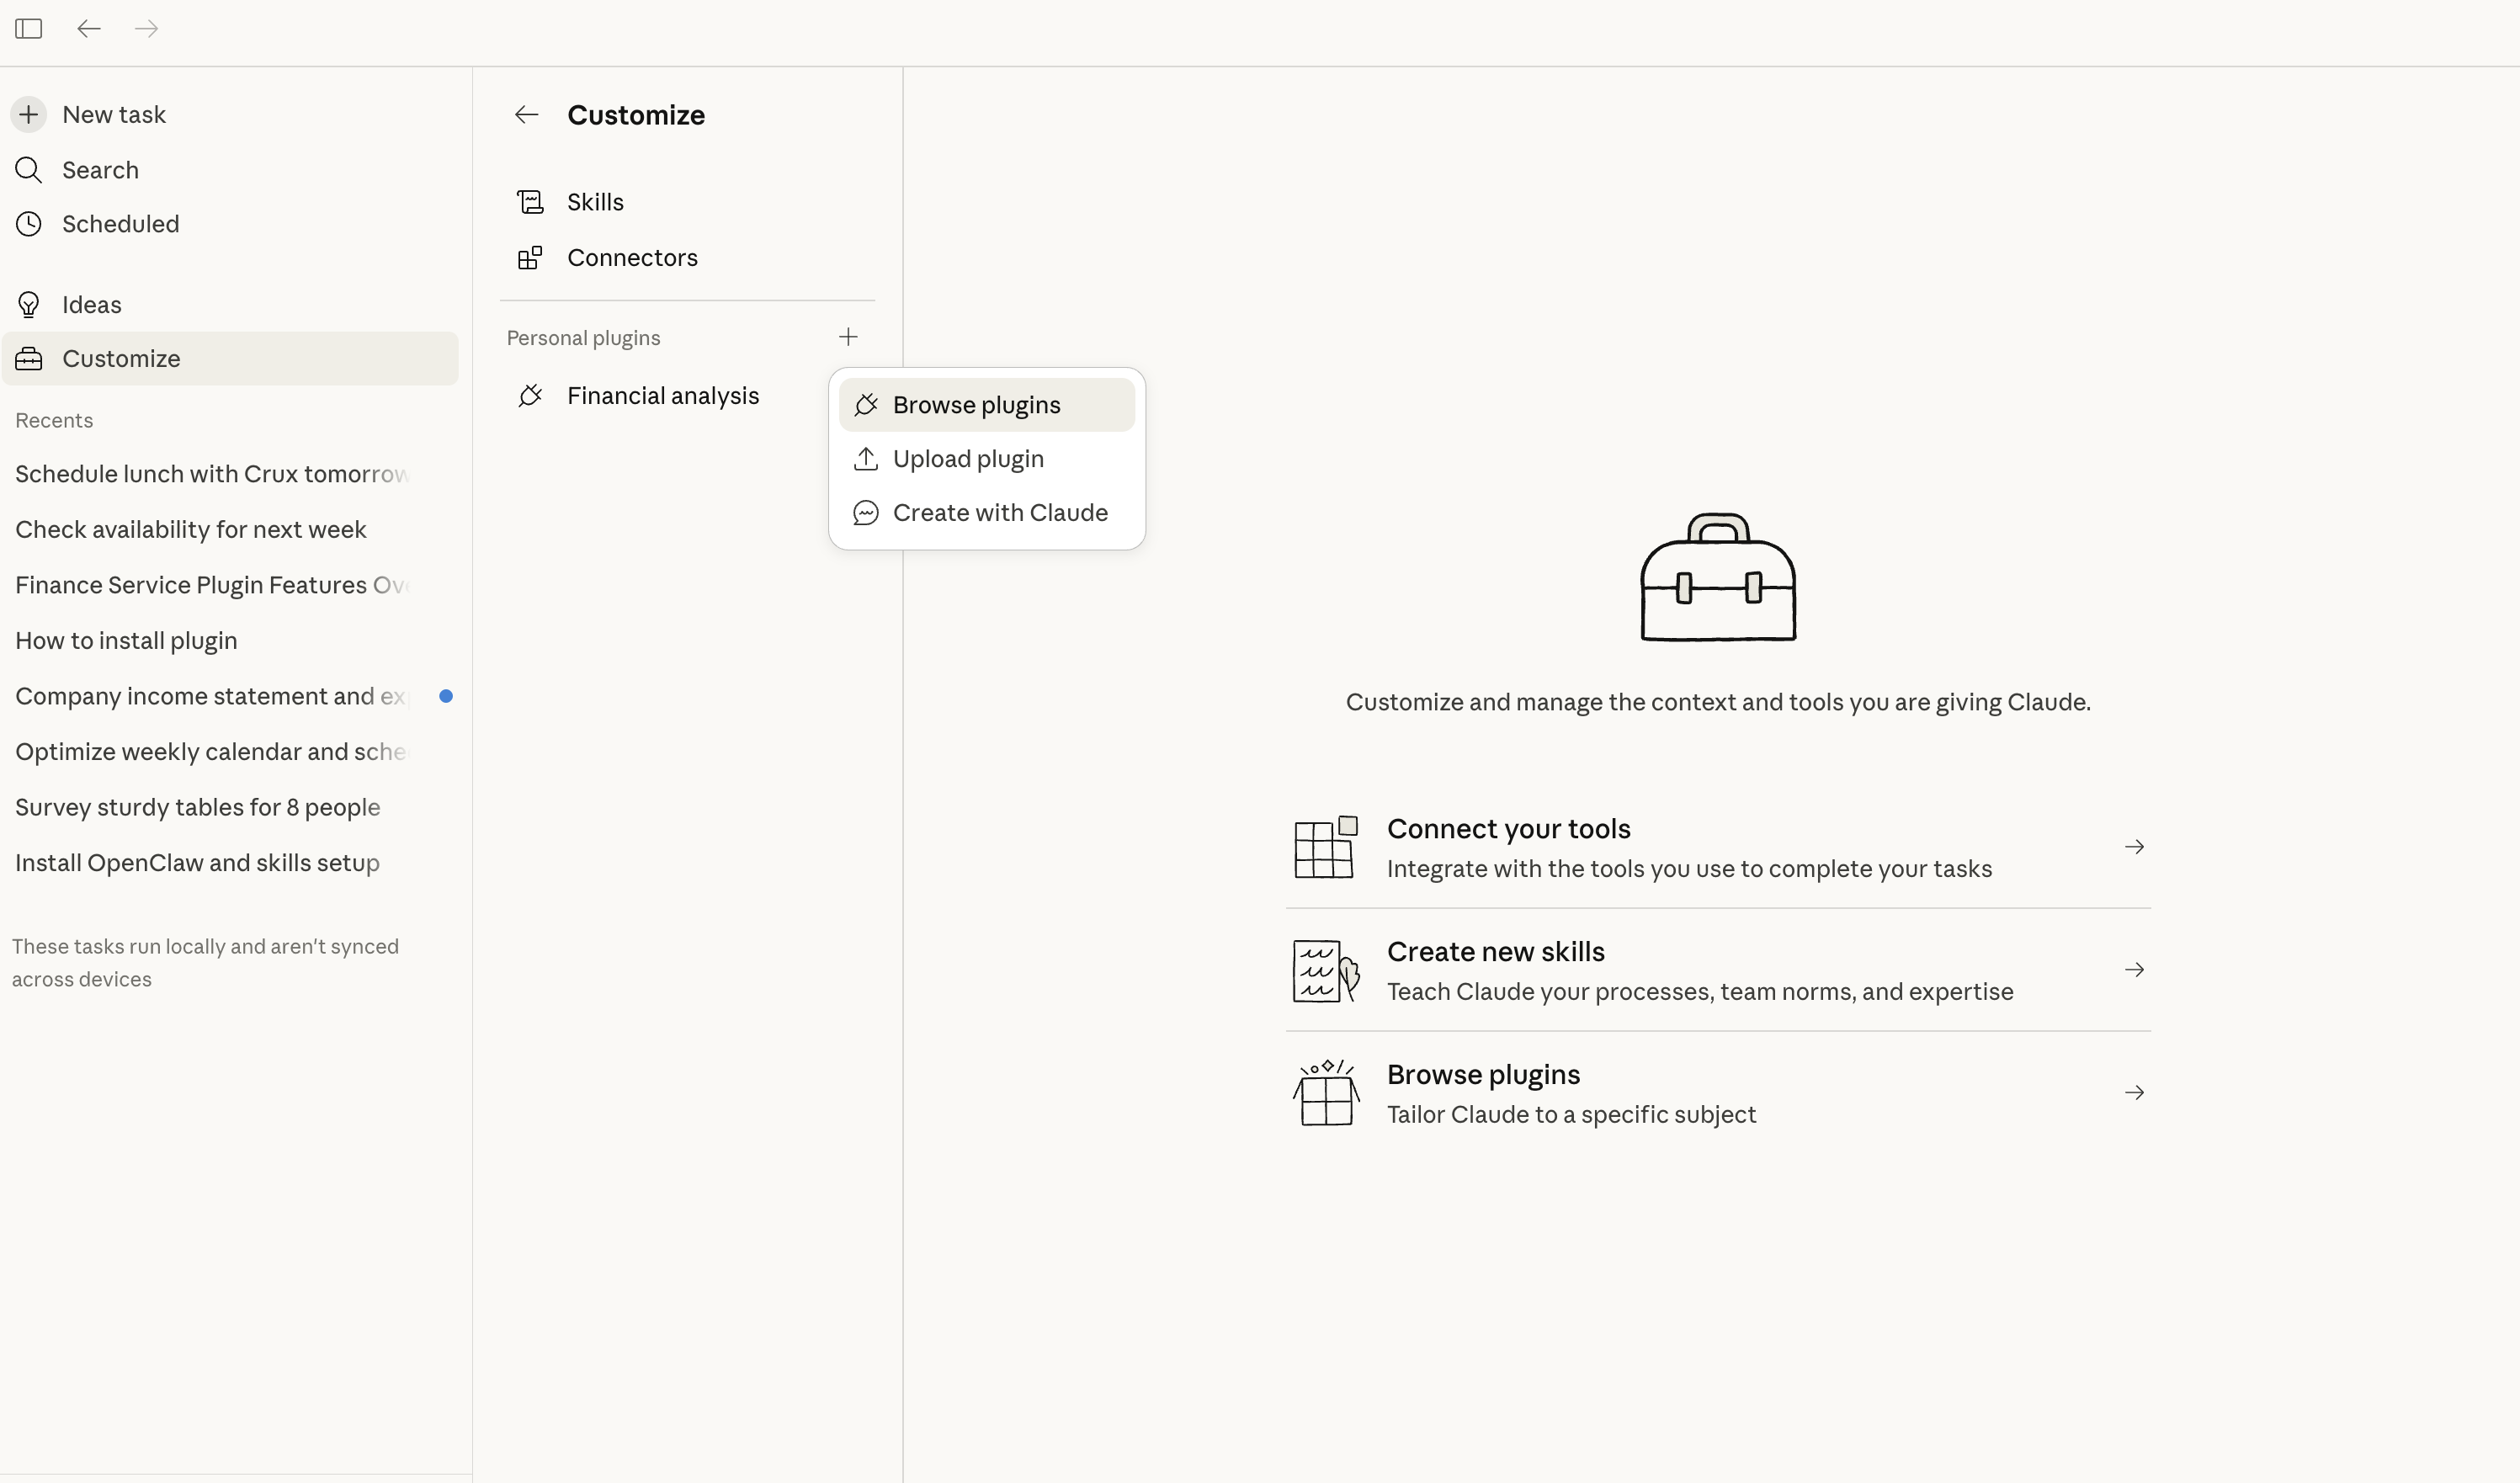The height and width of the screenshot is (1483, 2520).
Task: Click the forward navigation arrow in top bar
Action: click(146, 29)
